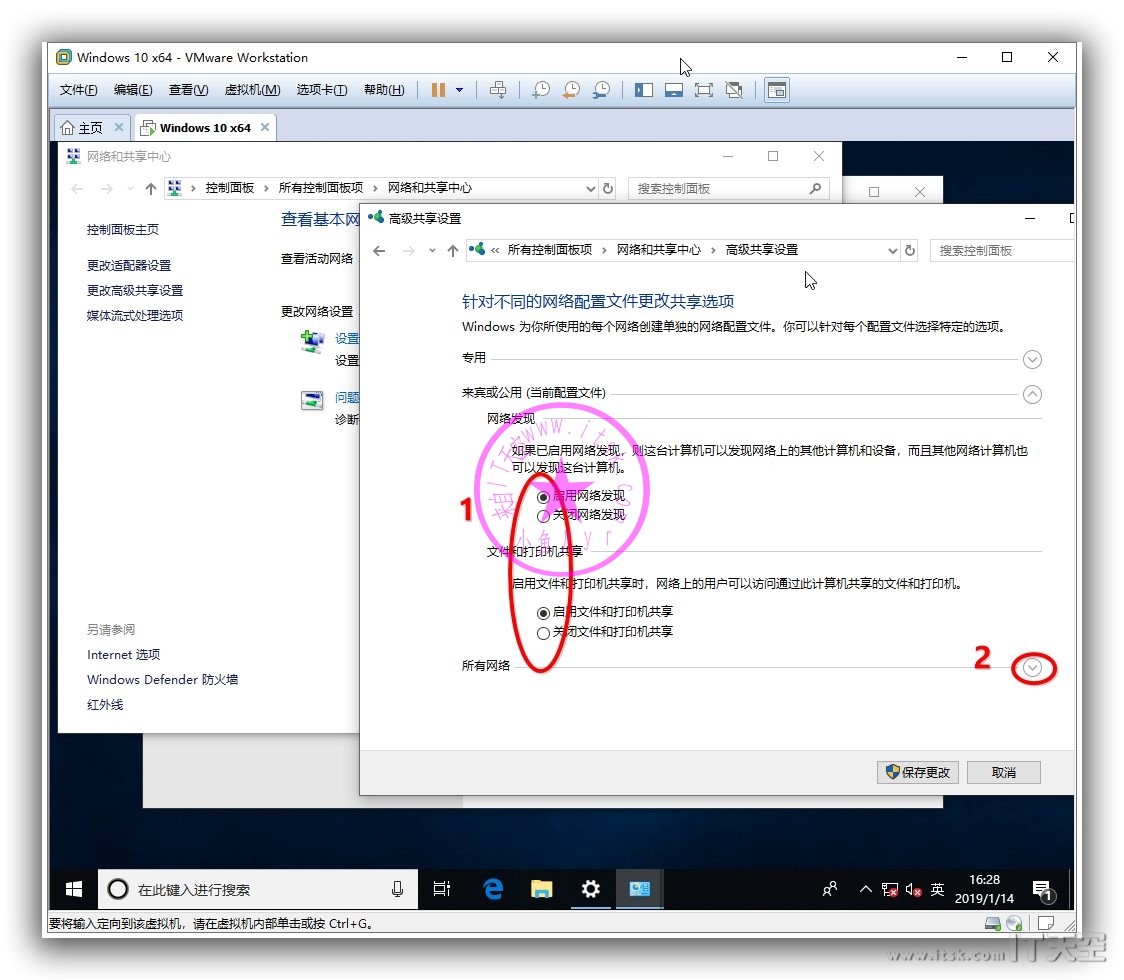Open the 虚拟机(M) menu

tap(252, 90)
